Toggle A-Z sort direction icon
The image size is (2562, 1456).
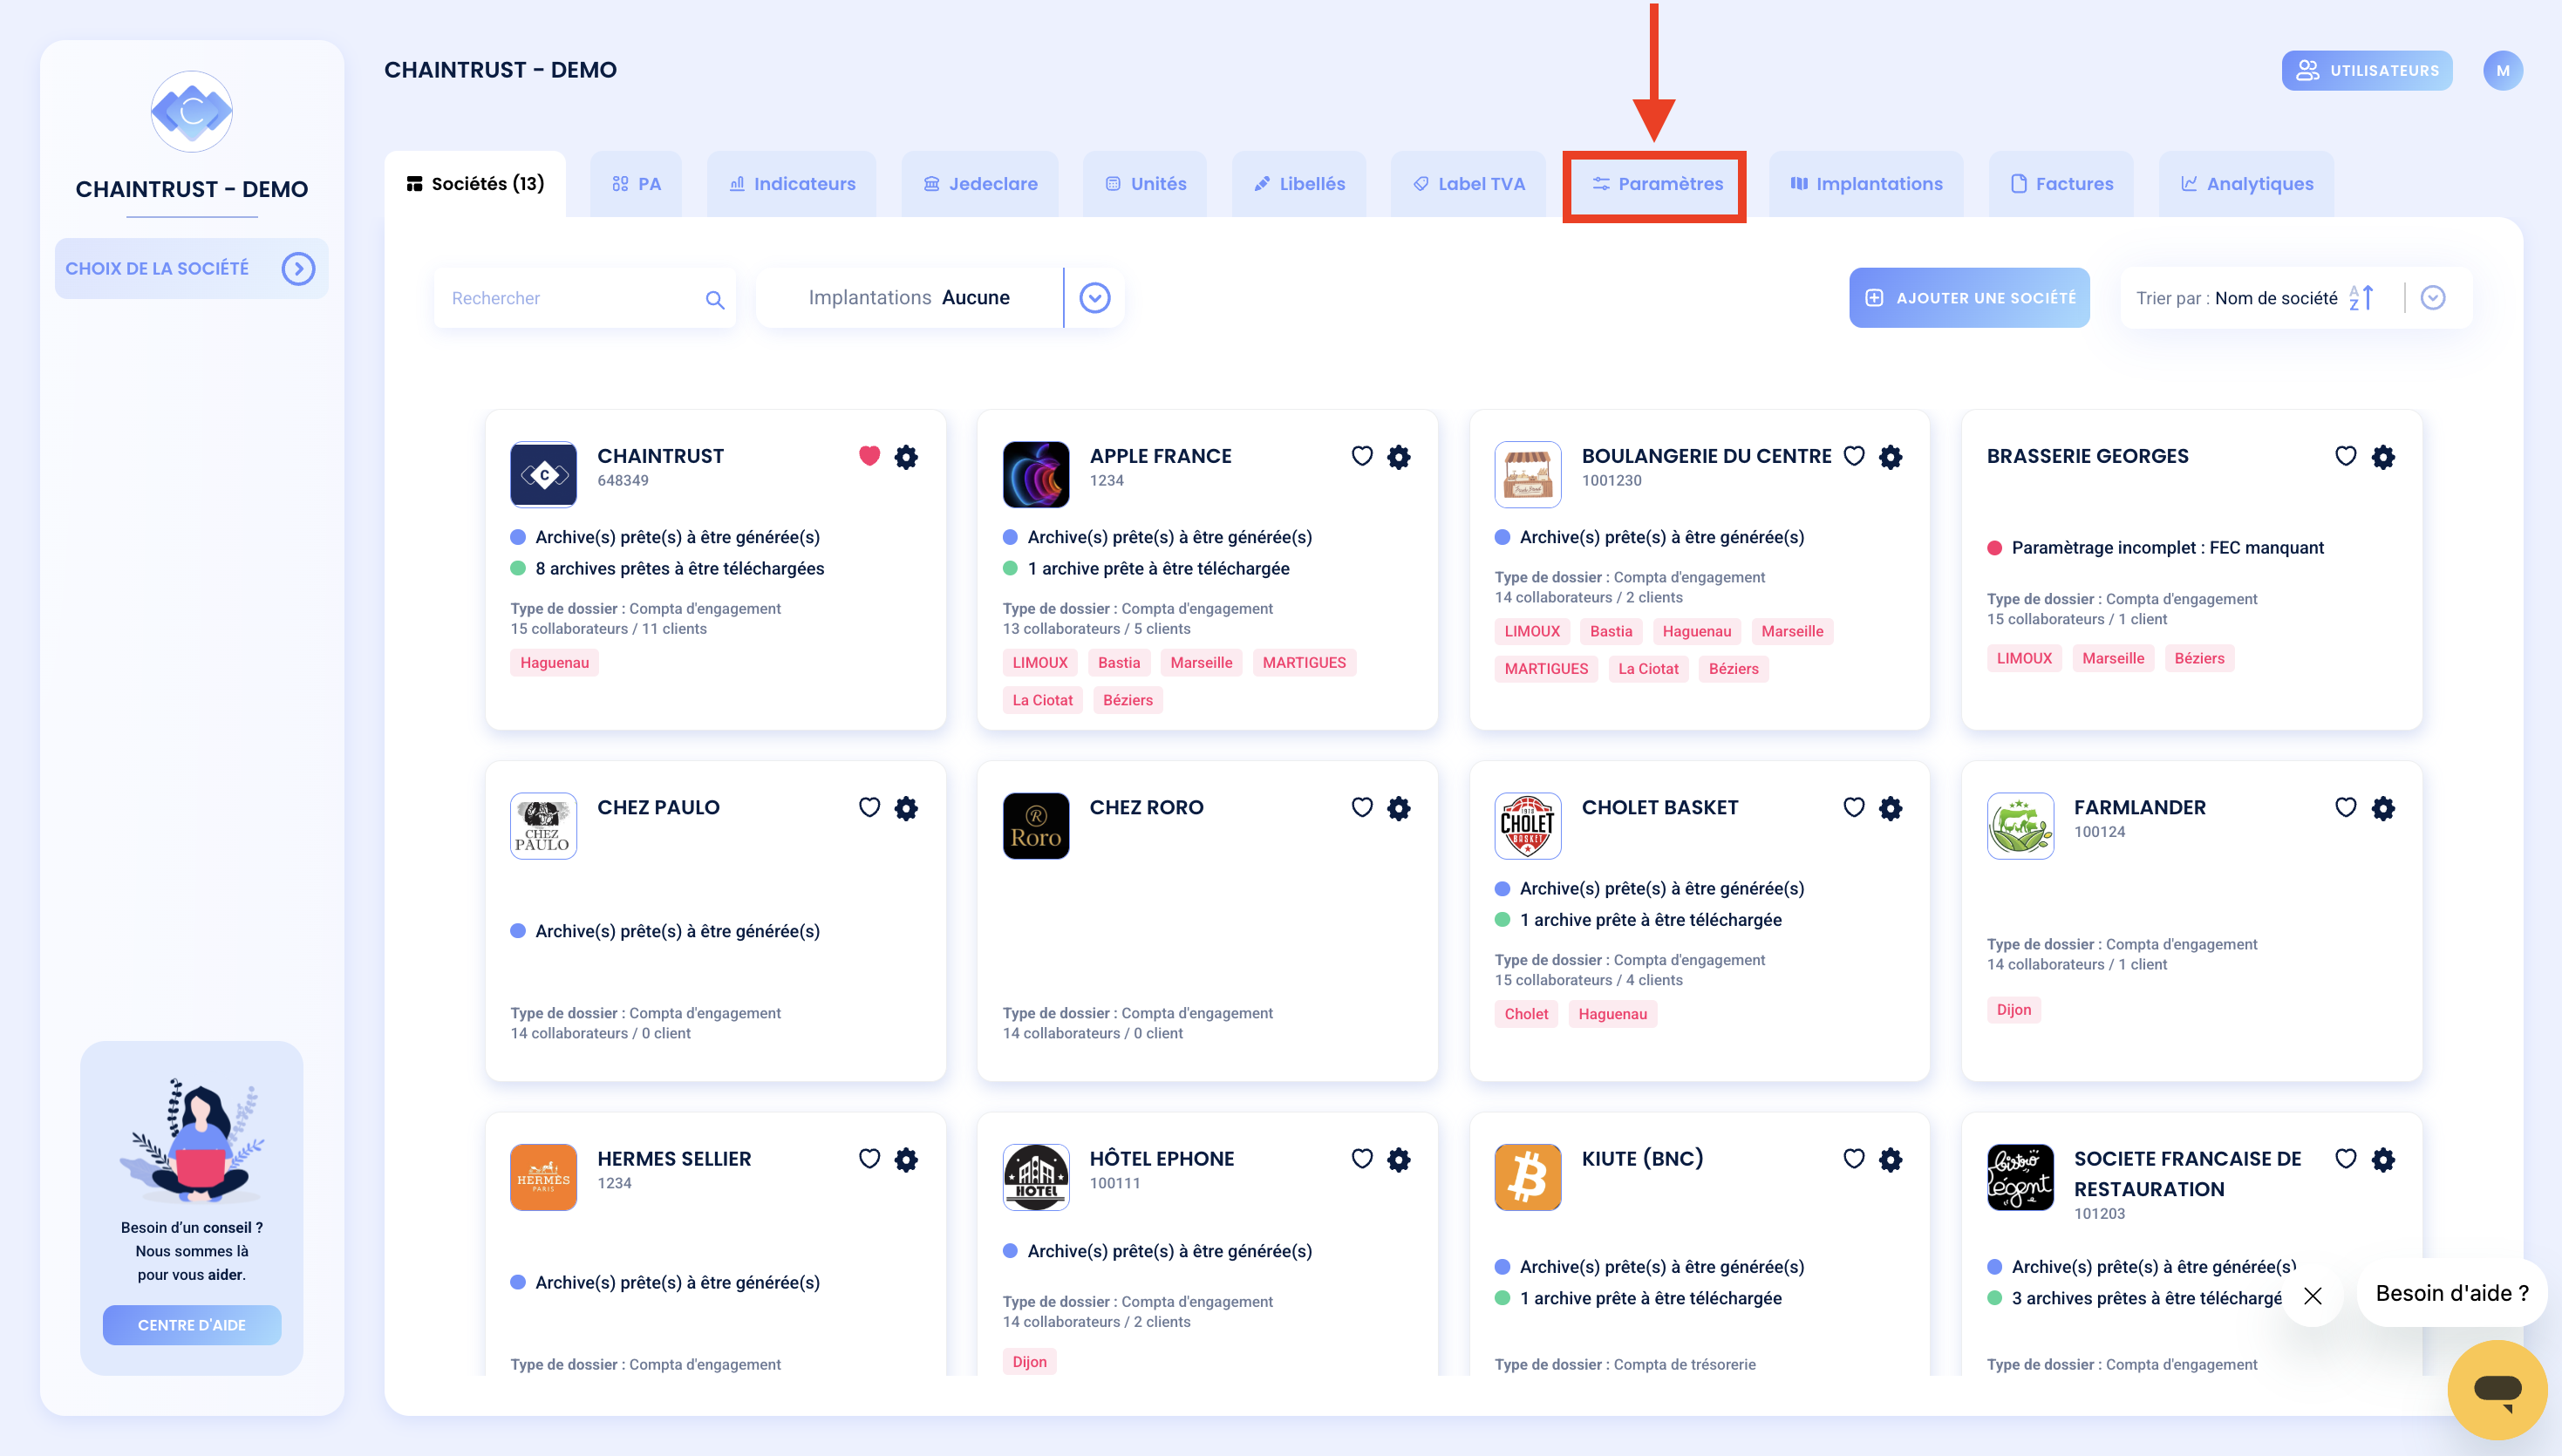pos(2361,298)
